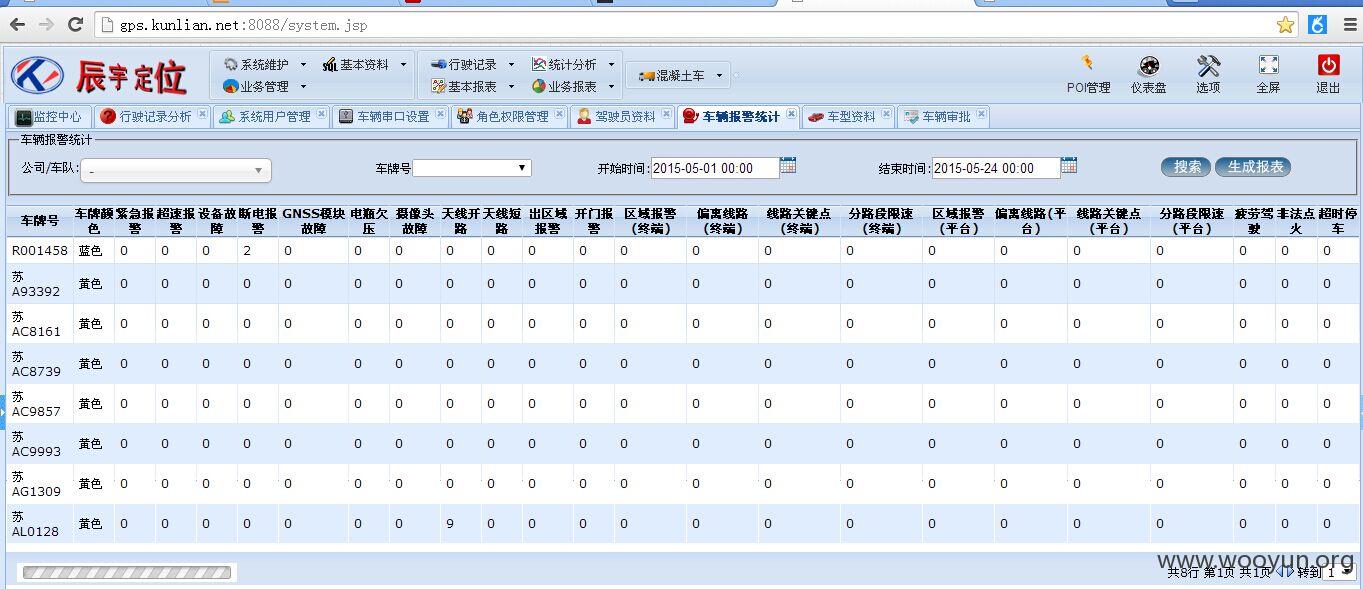Switch to the 监控中心 tab

49,116
